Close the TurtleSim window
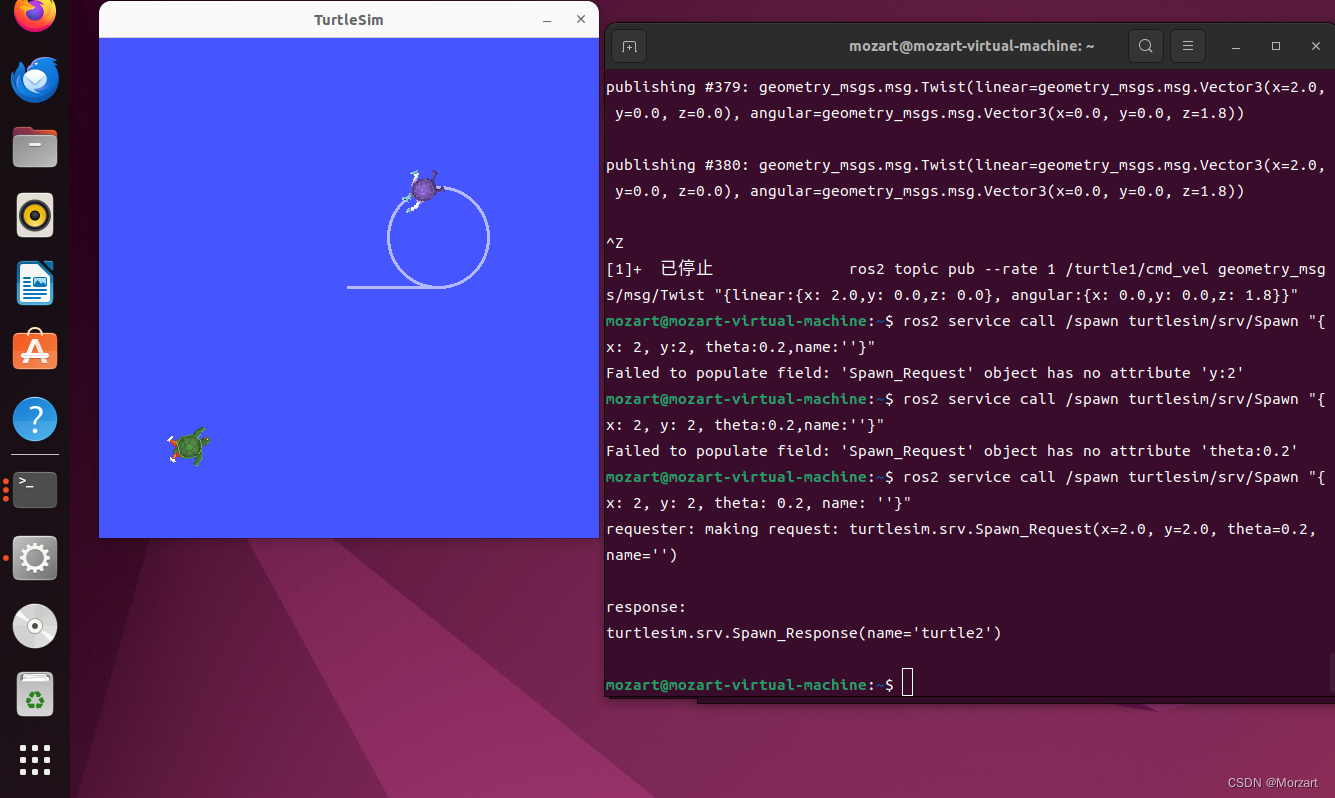 (x=581, y=20)
